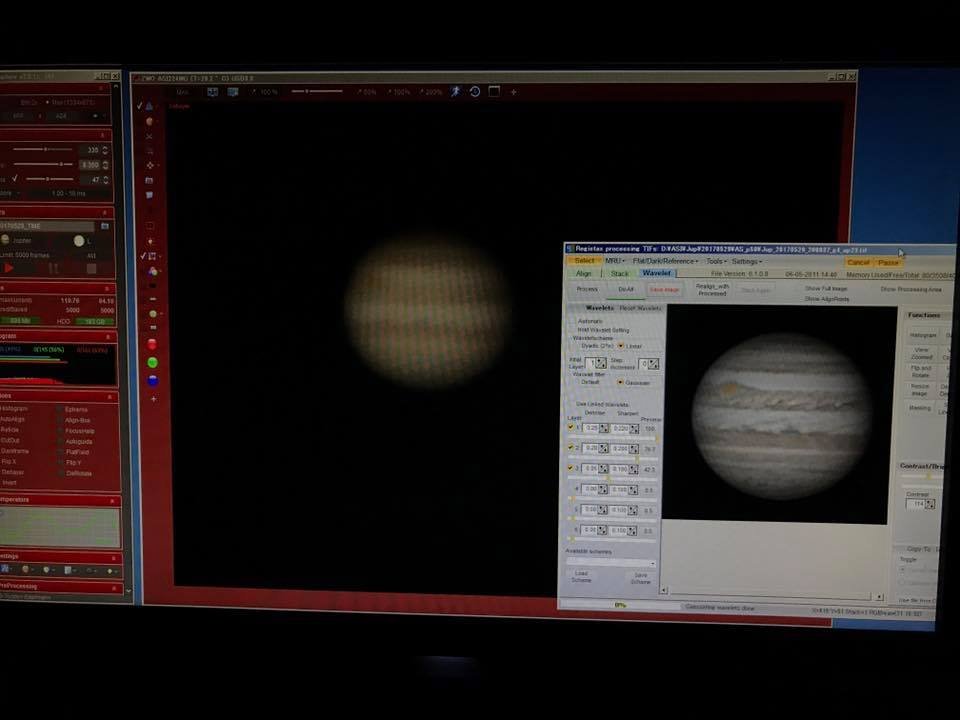Viewport: 960px width, 720px height.
Task: Click the Contrast value field
Action: (x=916, y=504)
